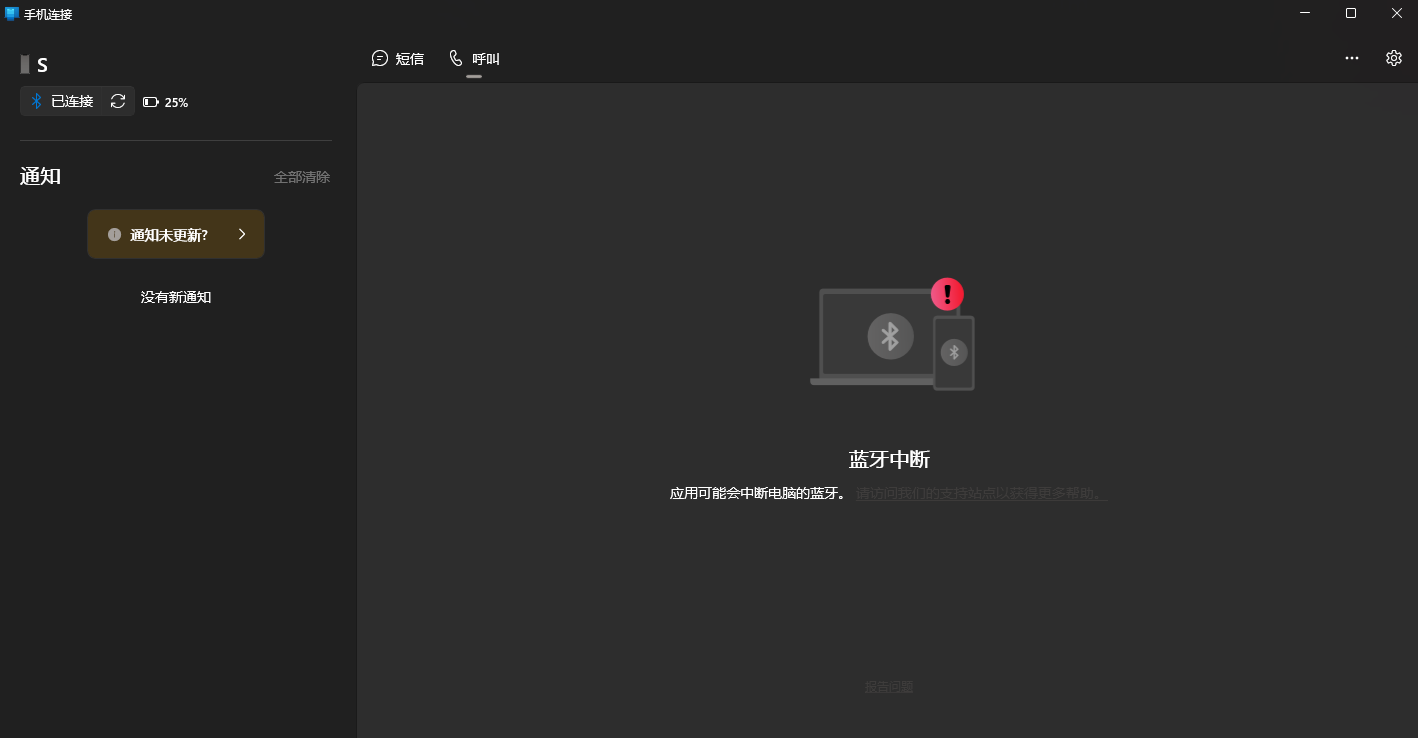Click the 报告问题 link at bottom
The height and width of the screenshot is (738, 1418).
[x=889, y=687]
